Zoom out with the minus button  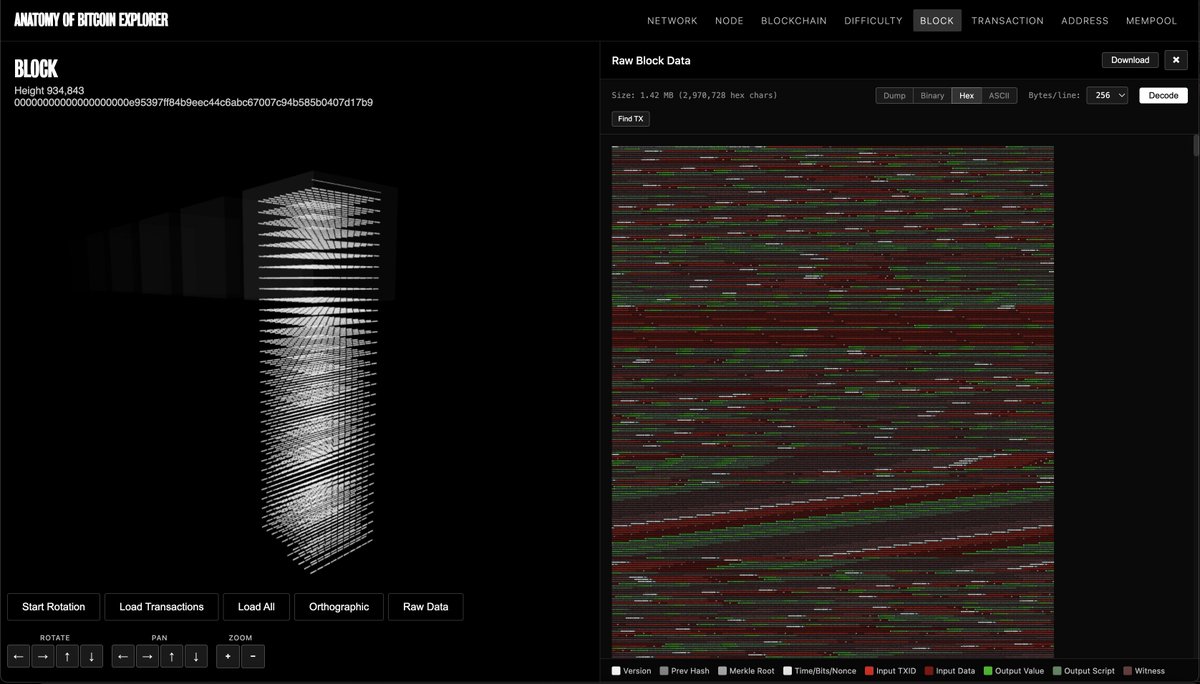pyautogui.click(x=252, y=656)
